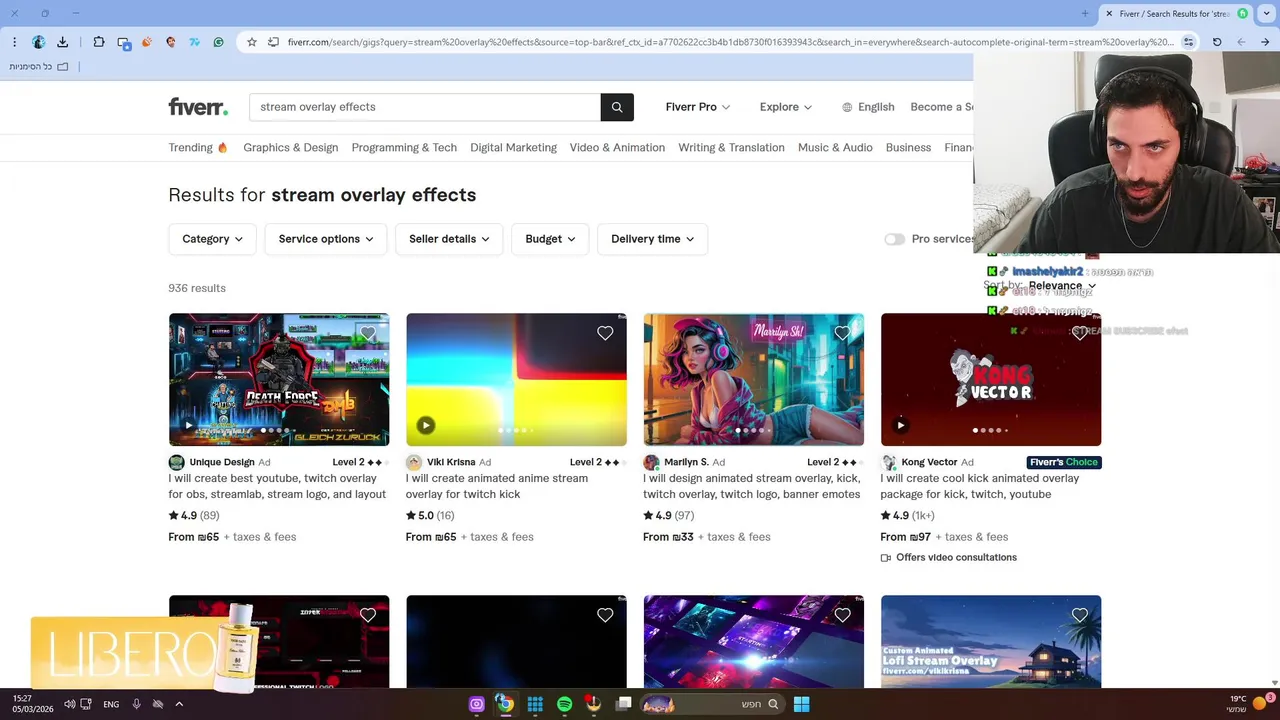Open gig 'I will create best youtube, twitch overlay'
Viewport: 1280px width, 720px height.
click(x=277, y=486)
